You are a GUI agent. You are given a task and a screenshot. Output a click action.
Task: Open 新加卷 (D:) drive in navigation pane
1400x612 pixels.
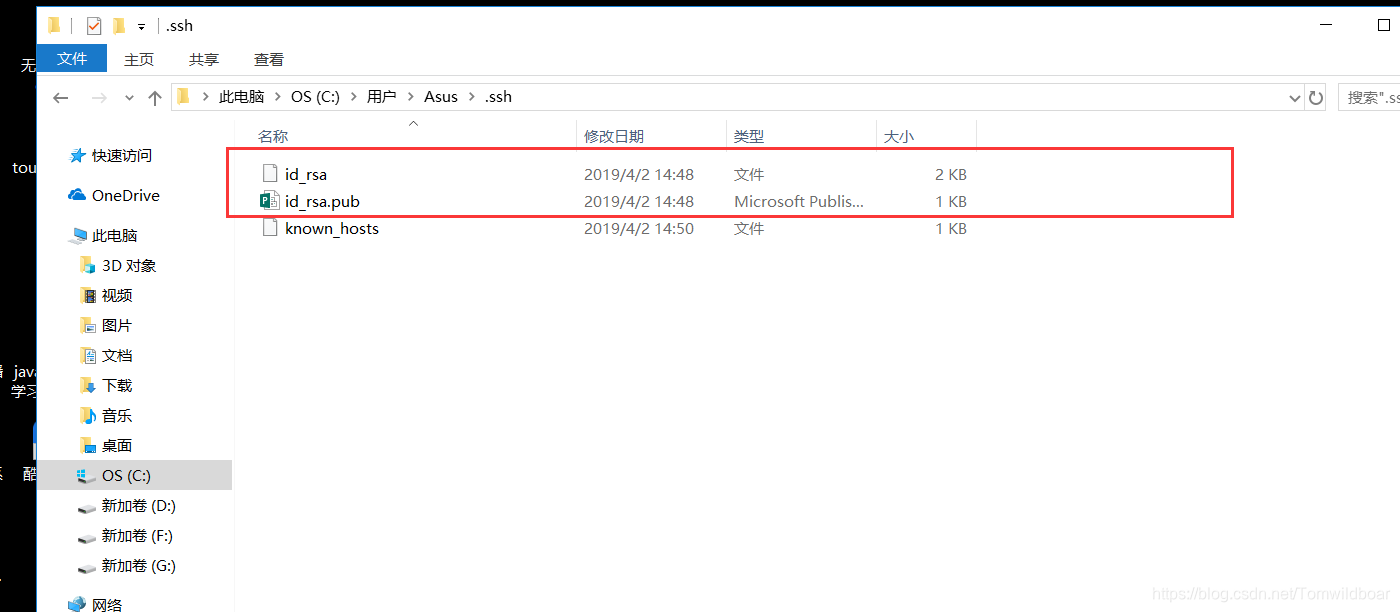point(139,505)
